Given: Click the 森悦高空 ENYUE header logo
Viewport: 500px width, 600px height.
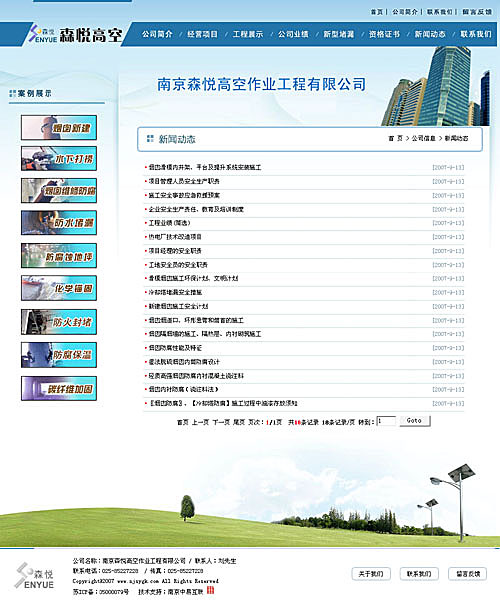Looking at the screenshot, I should [76, 34].
